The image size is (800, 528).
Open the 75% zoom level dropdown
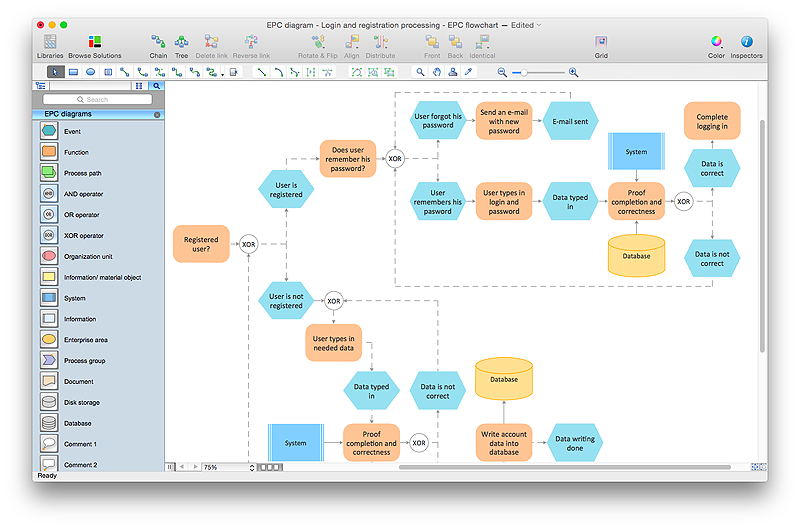click(x=230, y=467)
